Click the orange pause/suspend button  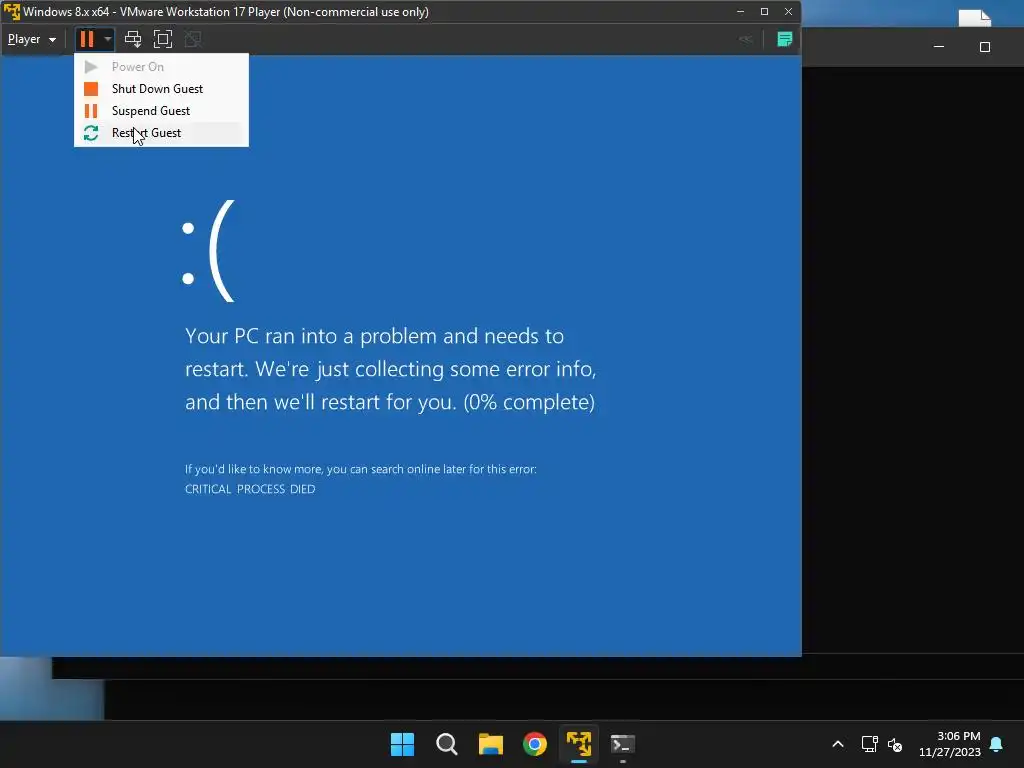pos(87,39)
